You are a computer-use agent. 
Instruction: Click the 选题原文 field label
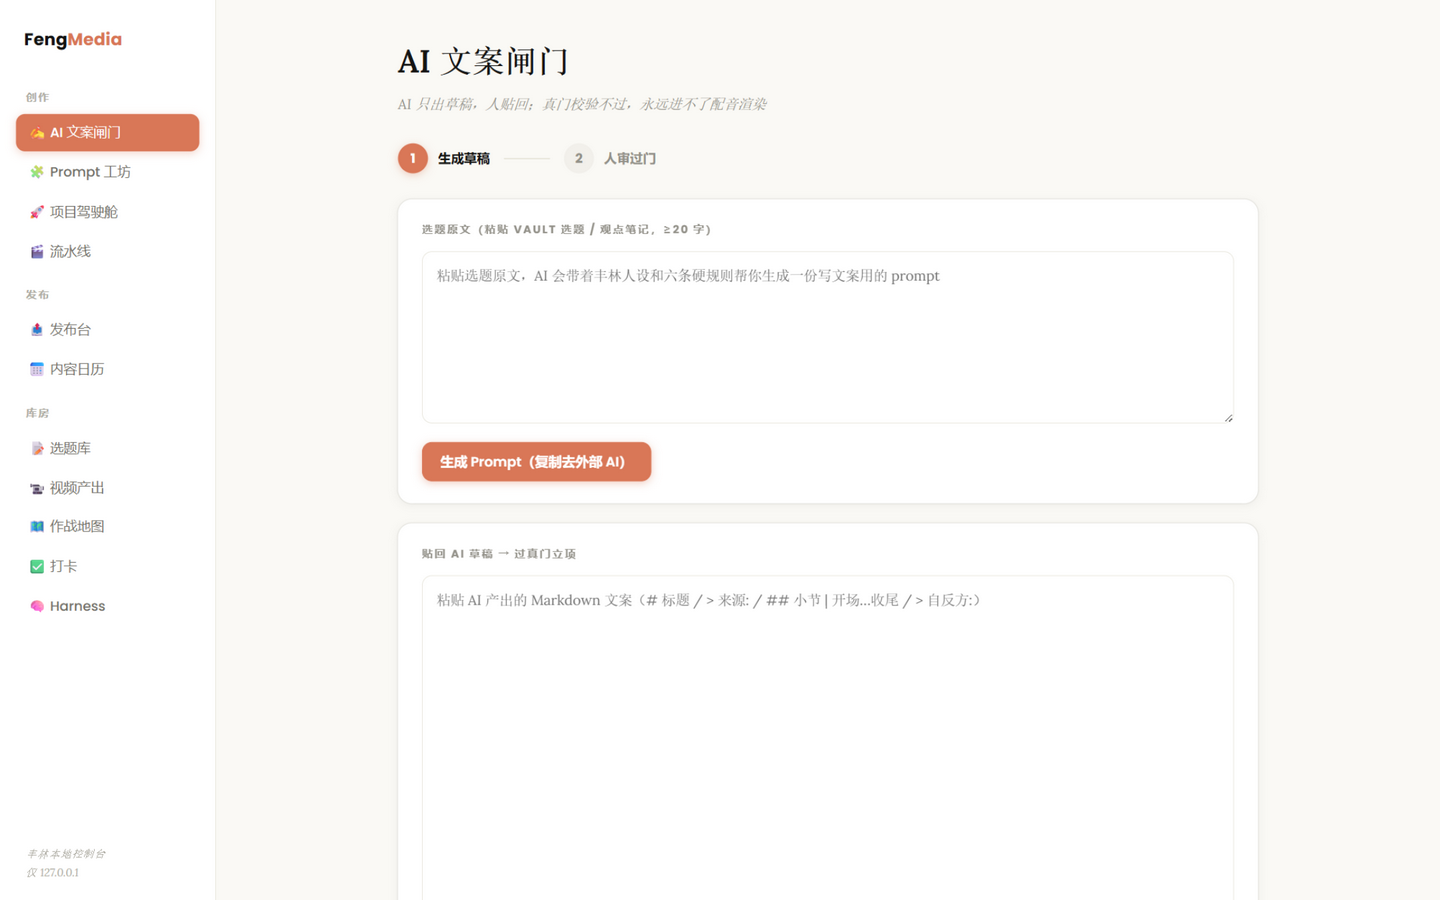pos(567,230)
